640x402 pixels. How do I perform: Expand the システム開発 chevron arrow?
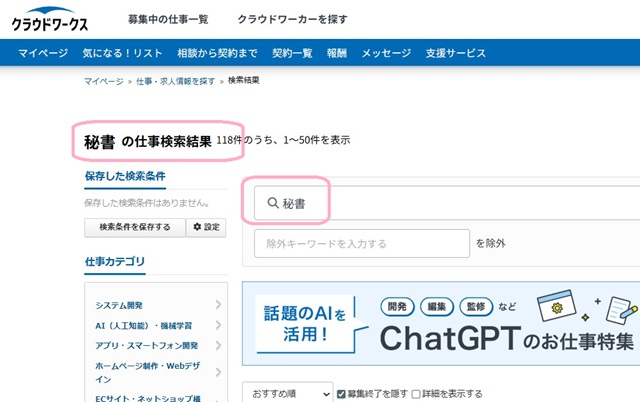(218, 305)
